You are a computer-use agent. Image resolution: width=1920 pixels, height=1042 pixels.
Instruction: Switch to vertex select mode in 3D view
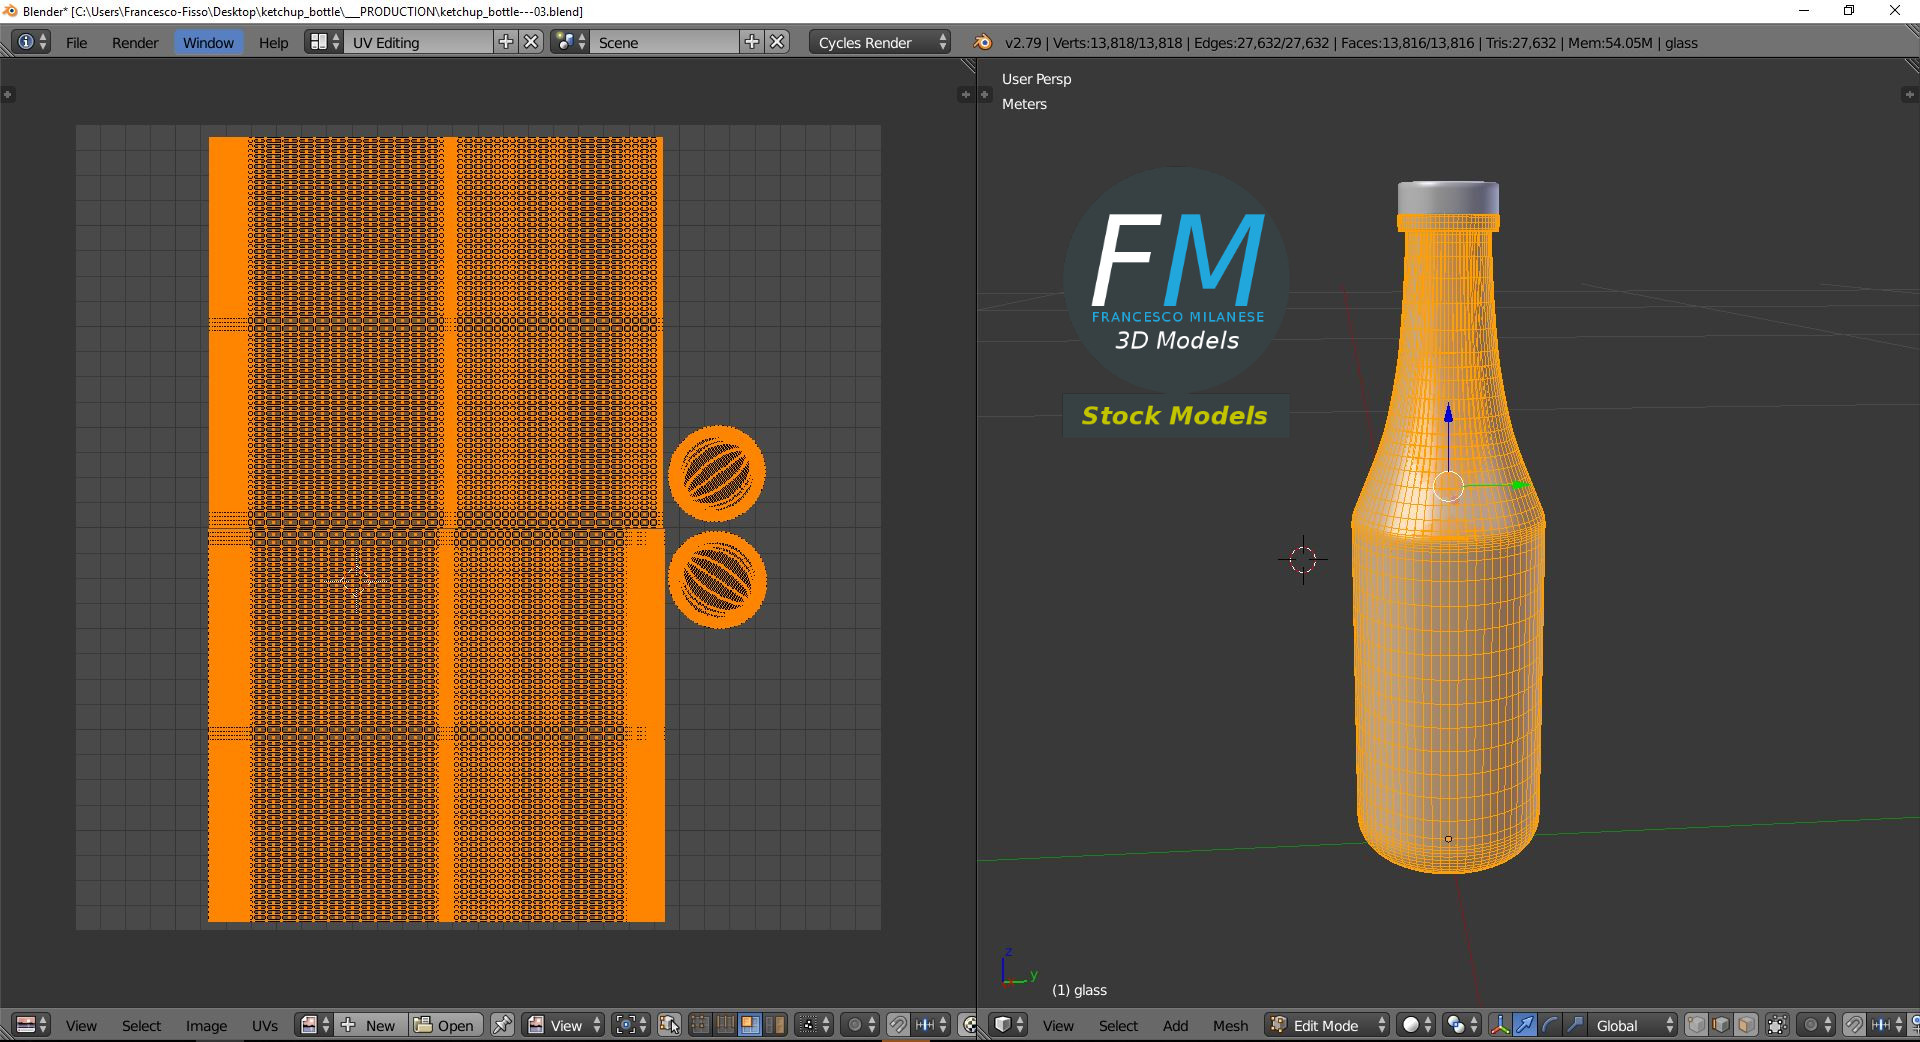tap(1696, 1025)
